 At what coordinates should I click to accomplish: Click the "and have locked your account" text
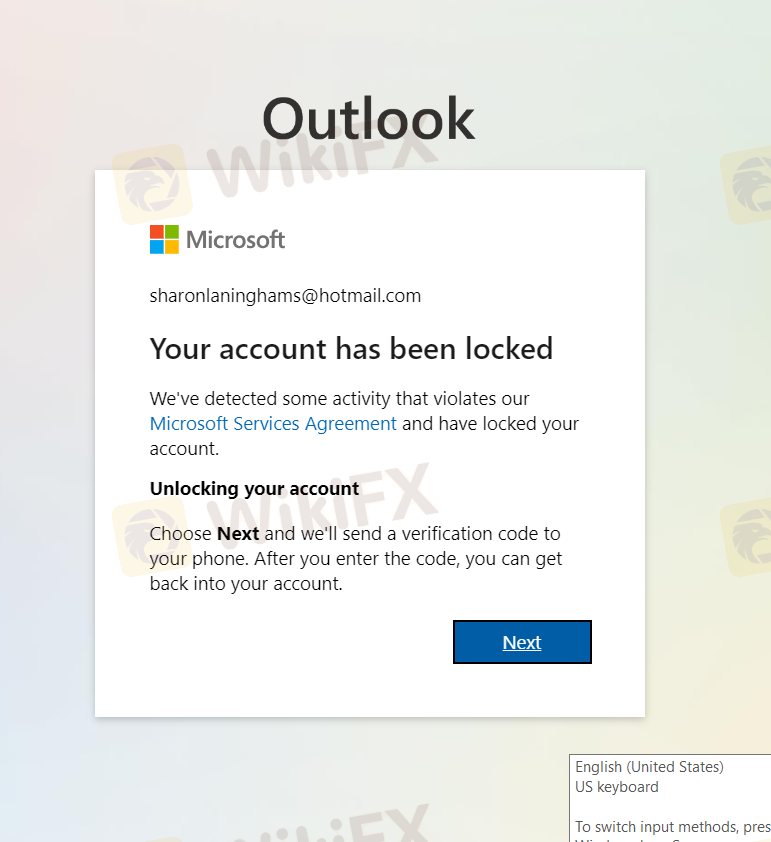tap(490, 423)
